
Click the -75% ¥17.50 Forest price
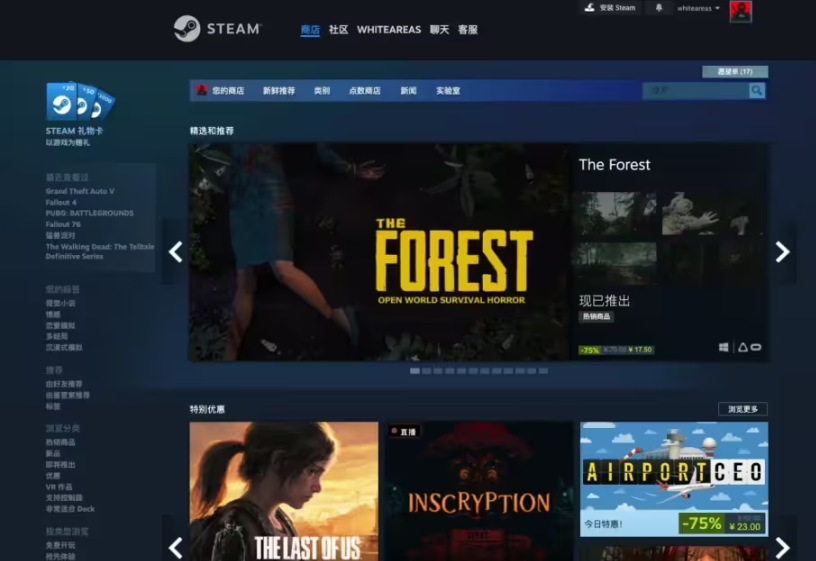616,350
